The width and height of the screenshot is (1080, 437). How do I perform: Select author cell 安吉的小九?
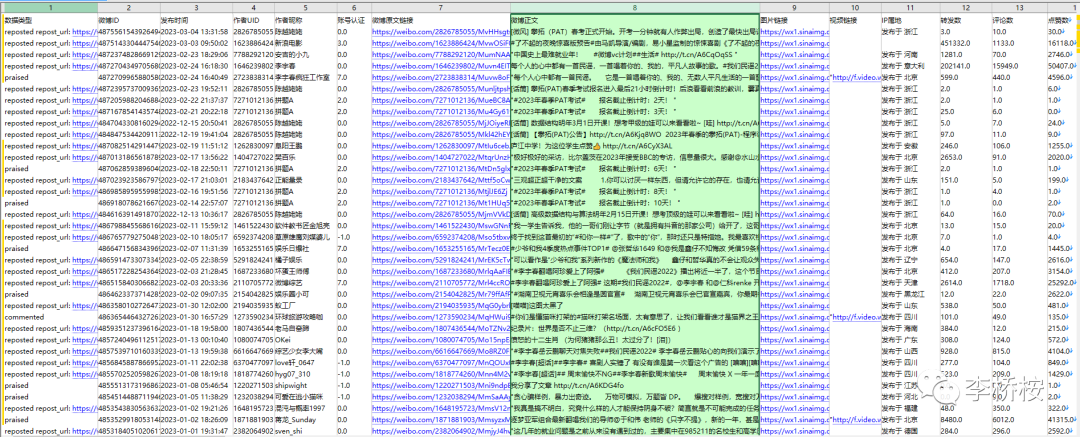[305, 54]
